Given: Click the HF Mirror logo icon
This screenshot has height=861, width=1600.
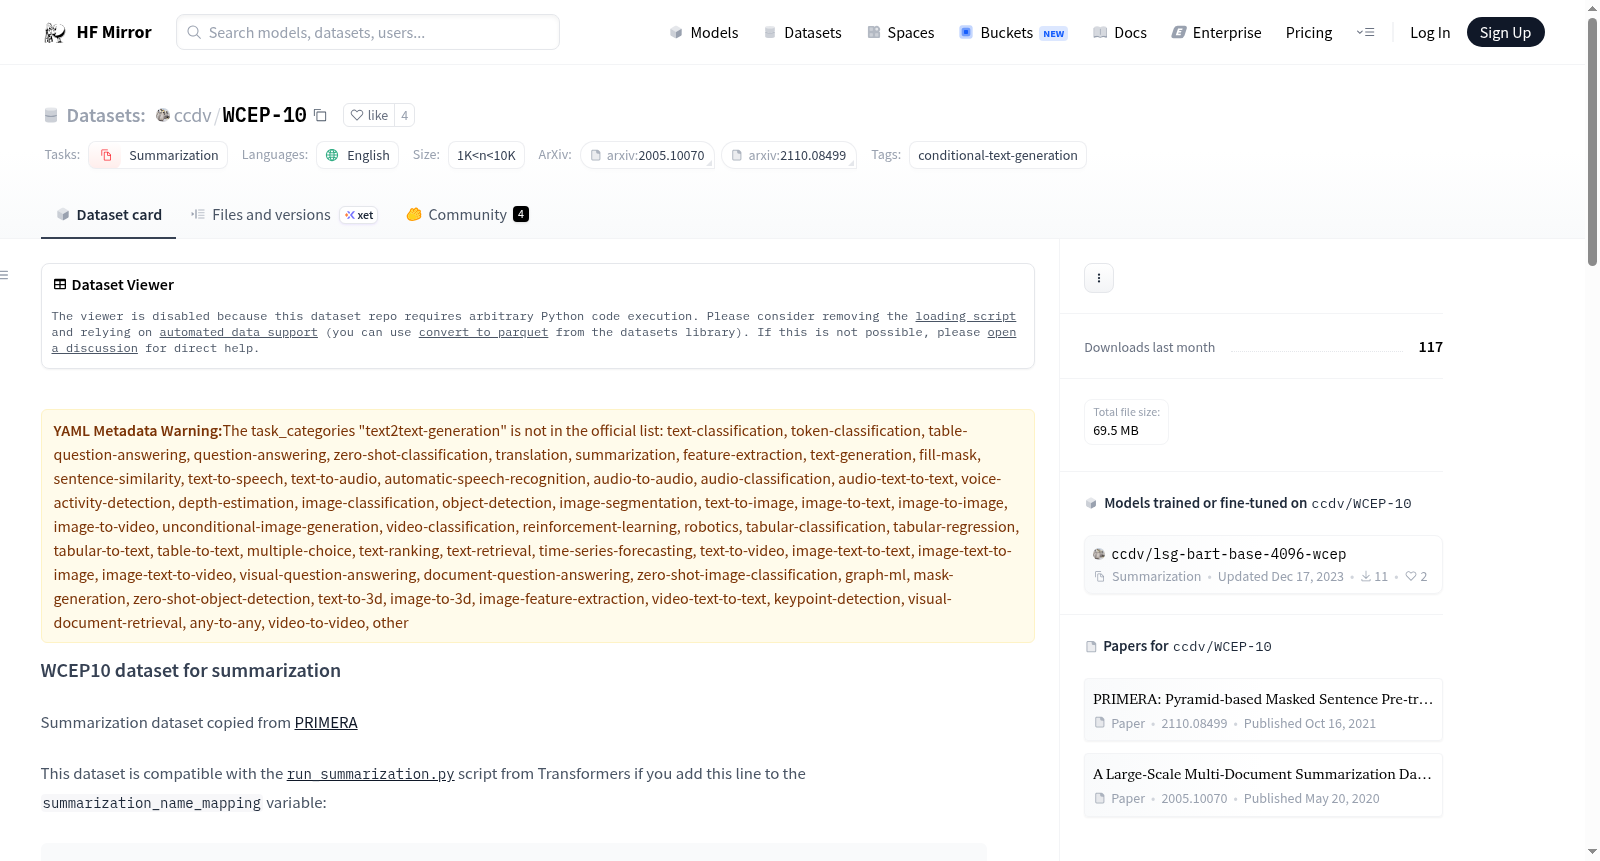Looking at the screenshot, I should [x=55, y=33].
